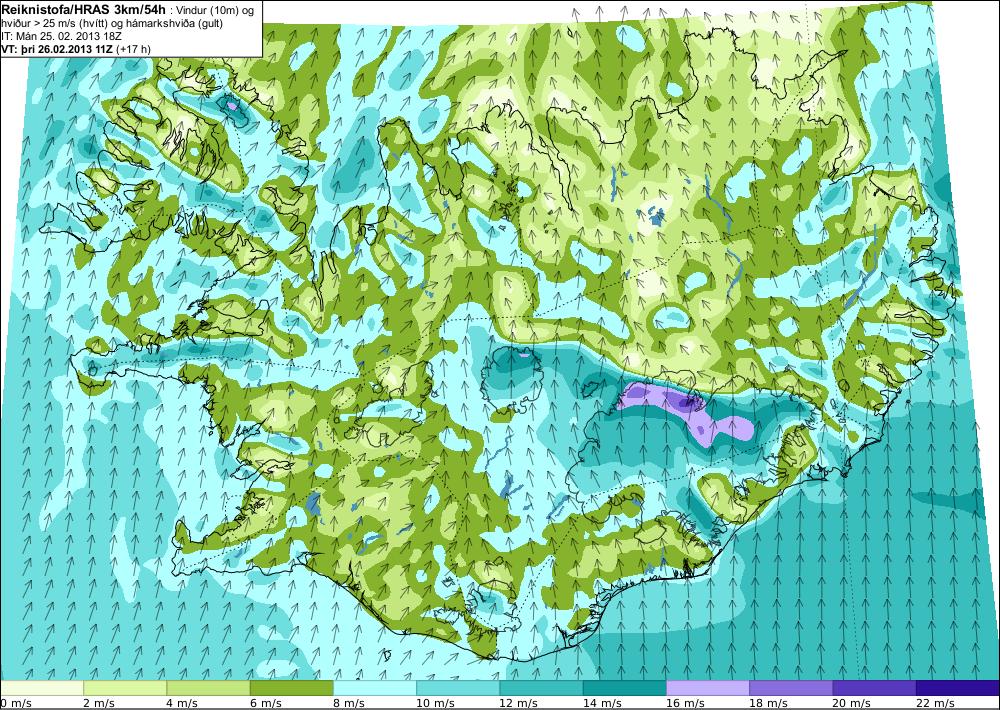Click the light green 2–4 m/s legend swatch
This screenshot has width=1000, height=710.
(125, 688)
